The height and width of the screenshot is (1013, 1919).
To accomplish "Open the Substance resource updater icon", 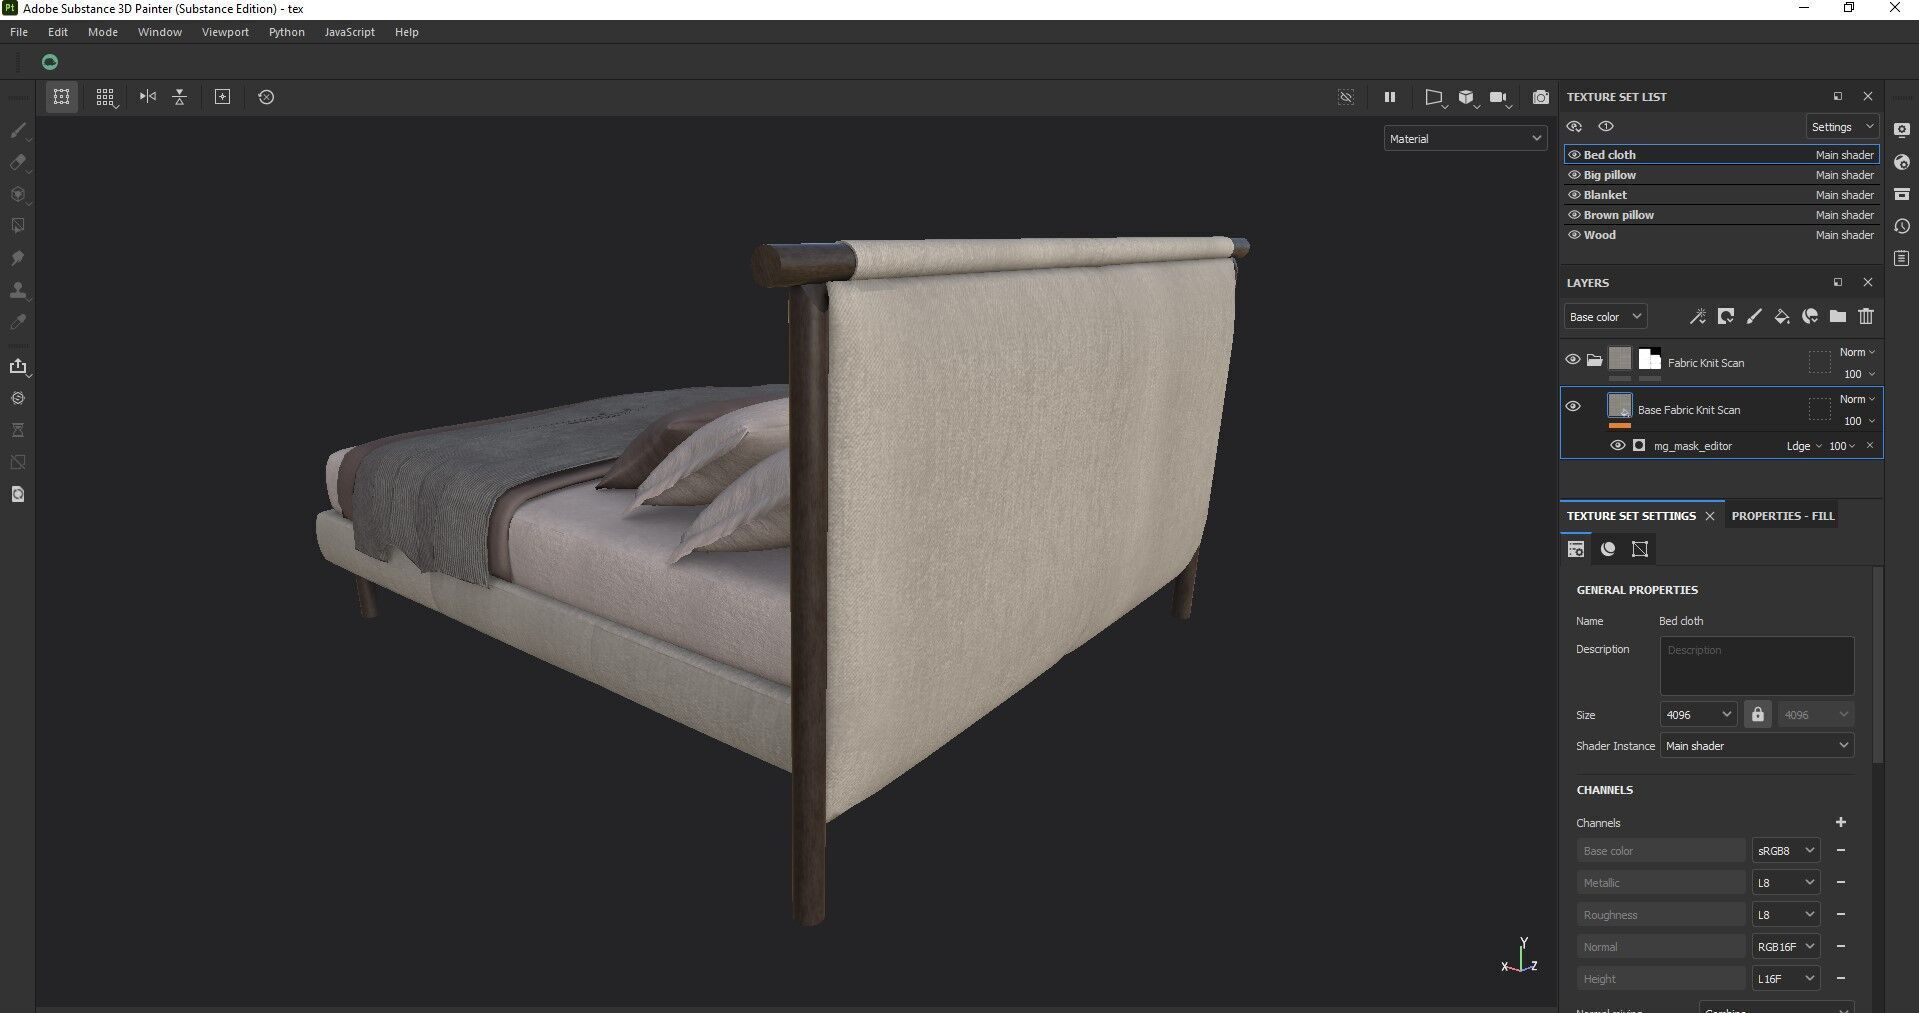I will pyautogui.click(x=18, y=398).
